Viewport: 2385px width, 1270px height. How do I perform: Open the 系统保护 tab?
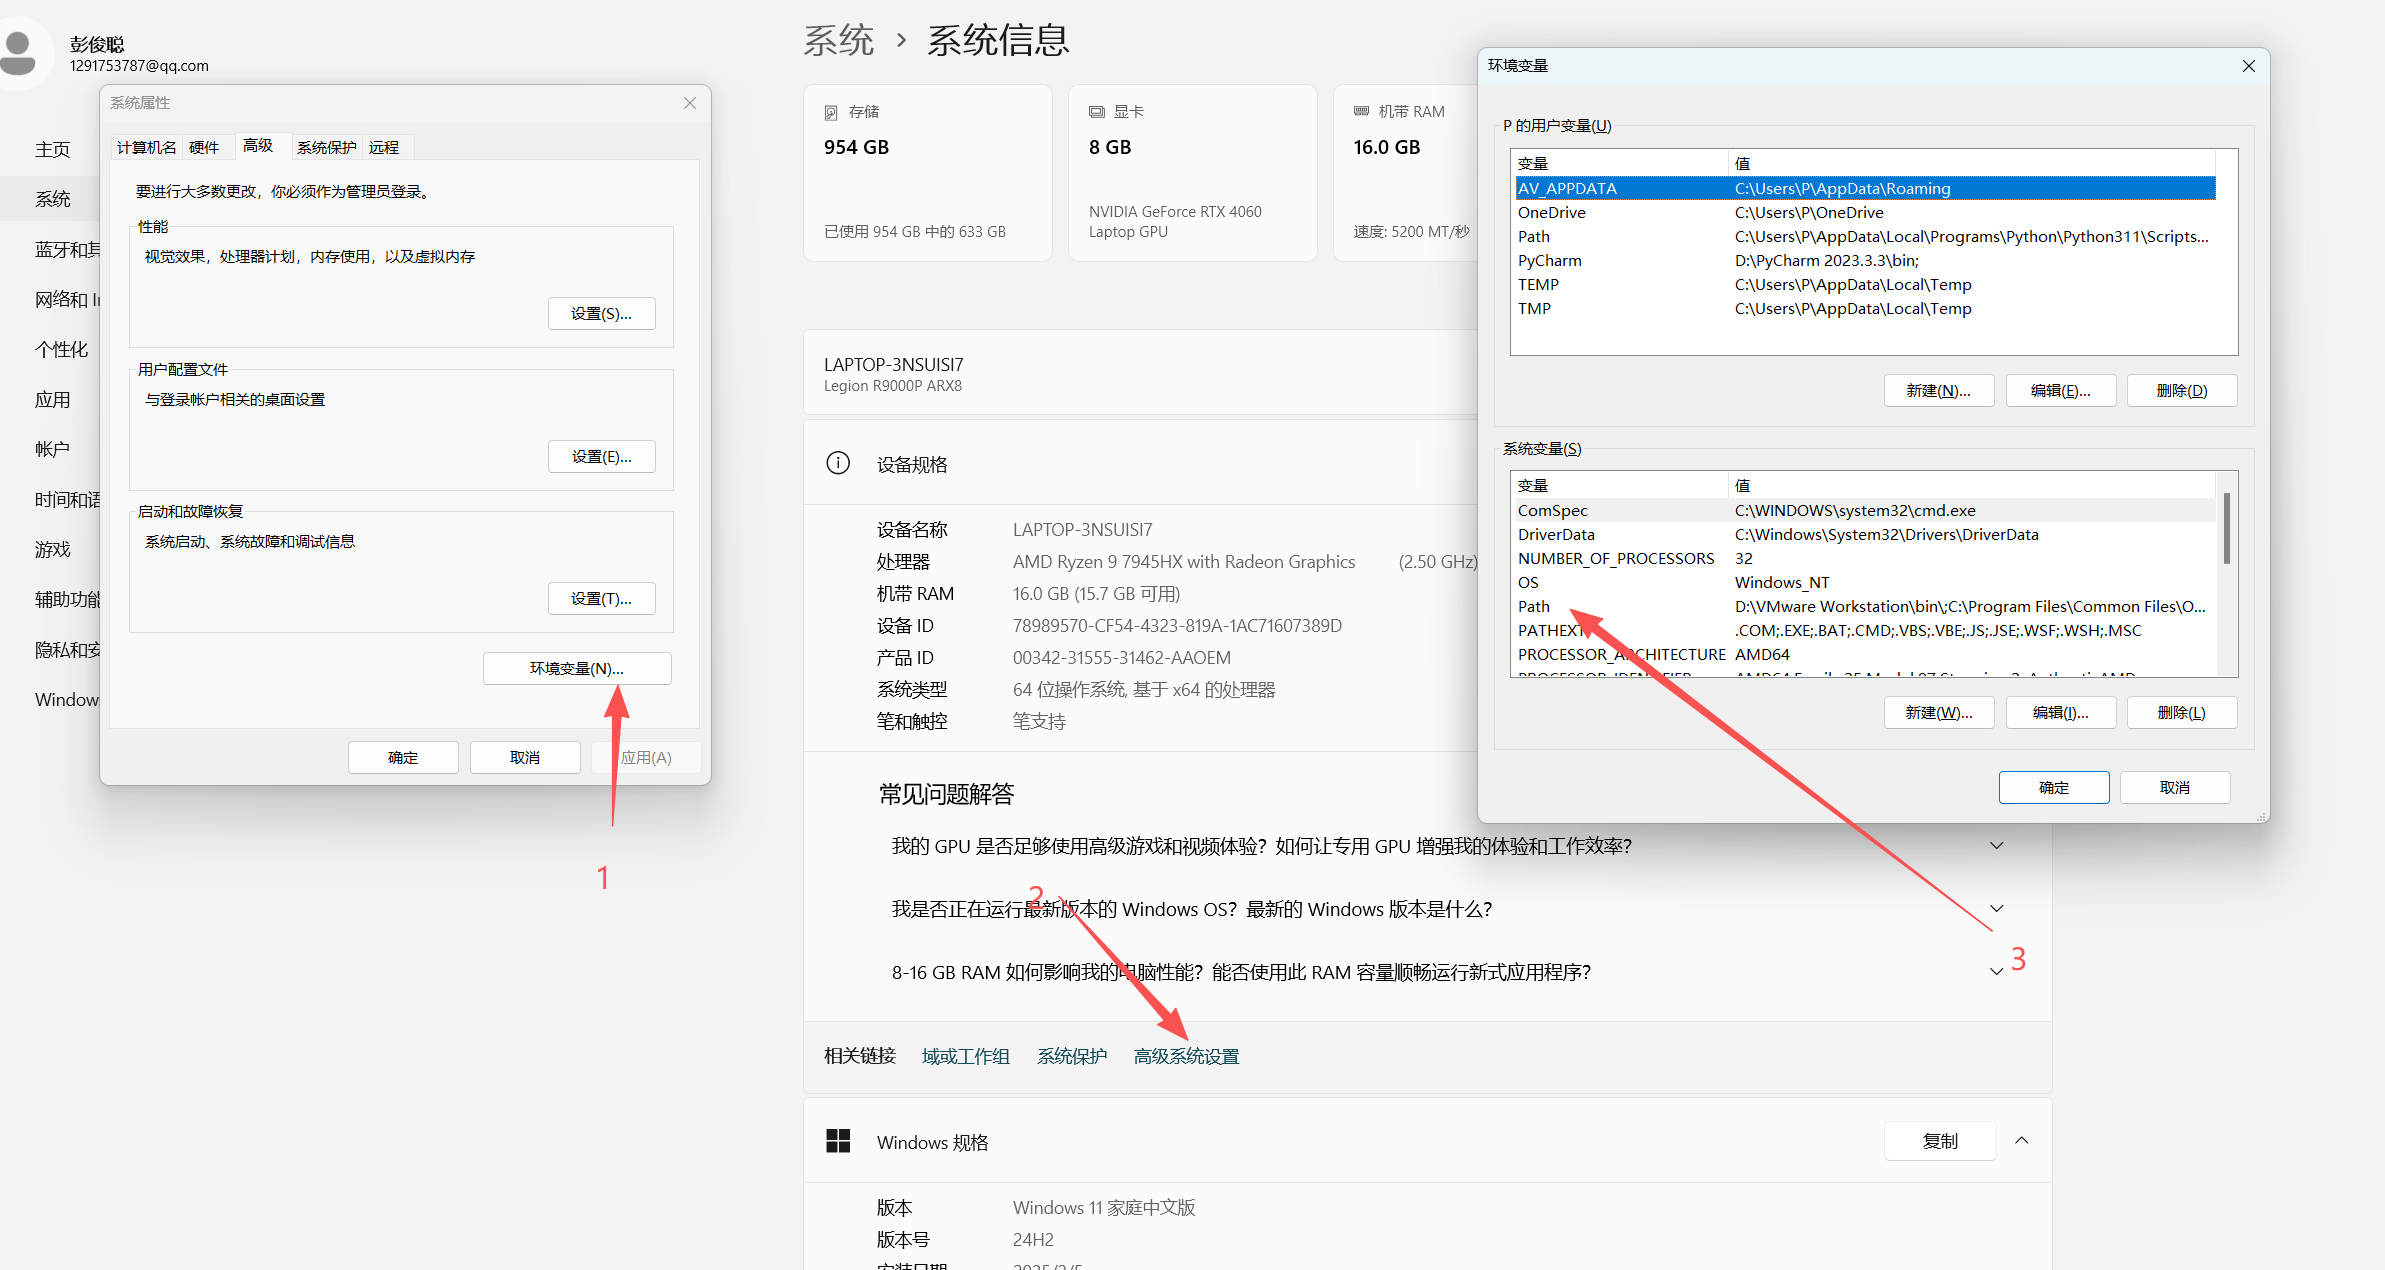pyautogui.click(x=326, y=147)
